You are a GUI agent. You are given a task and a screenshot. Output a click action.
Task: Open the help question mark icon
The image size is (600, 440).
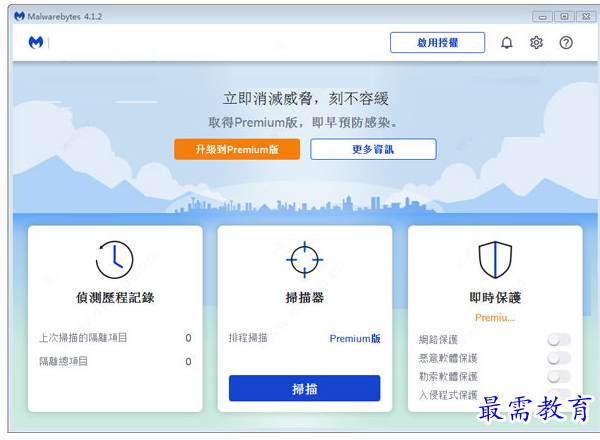pos(566,42)
